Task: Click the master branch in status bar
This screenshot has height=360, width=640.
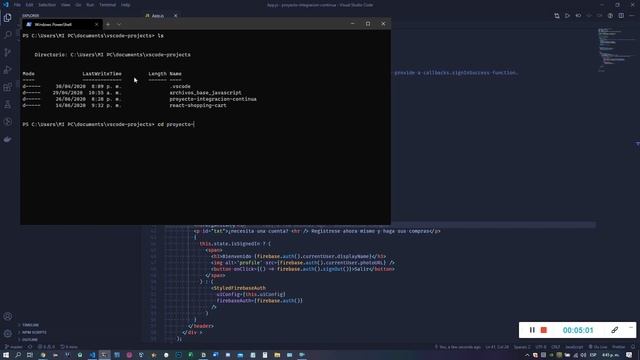Action: coord(13,347)
